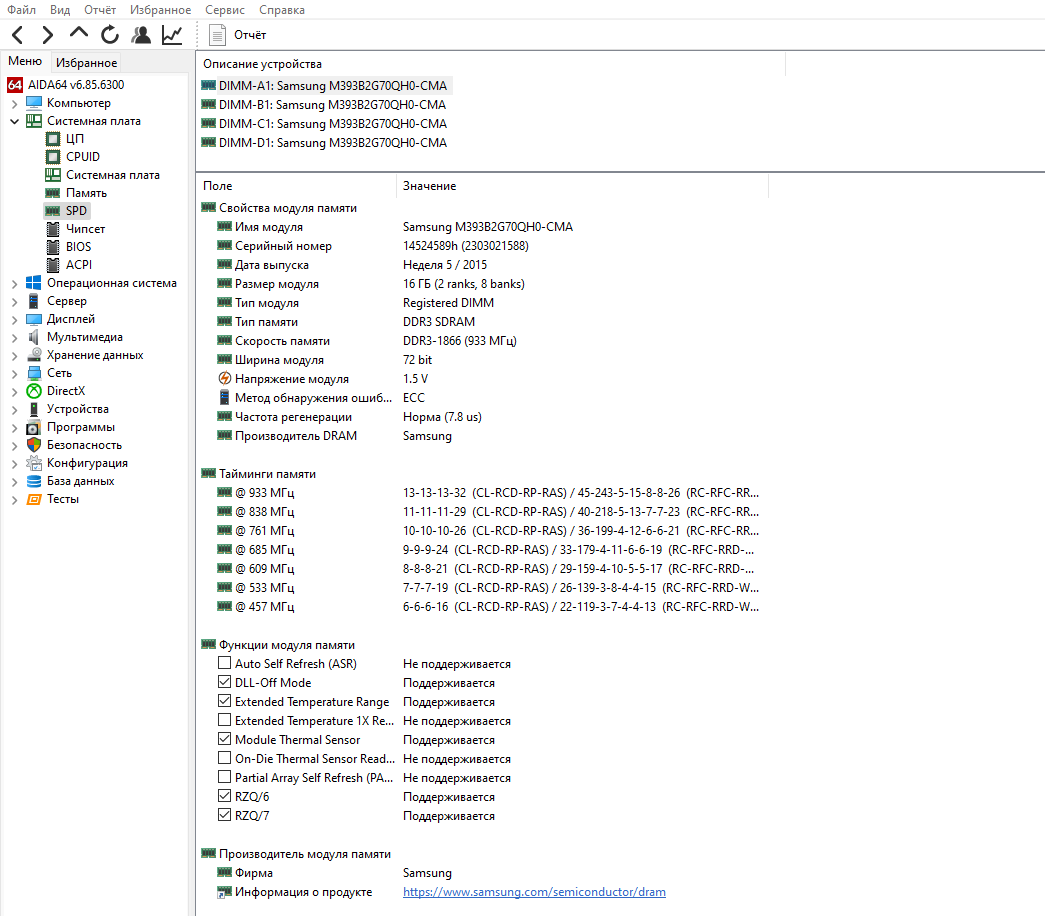Go back with the left arrow toolbar icon

(18, 35)
